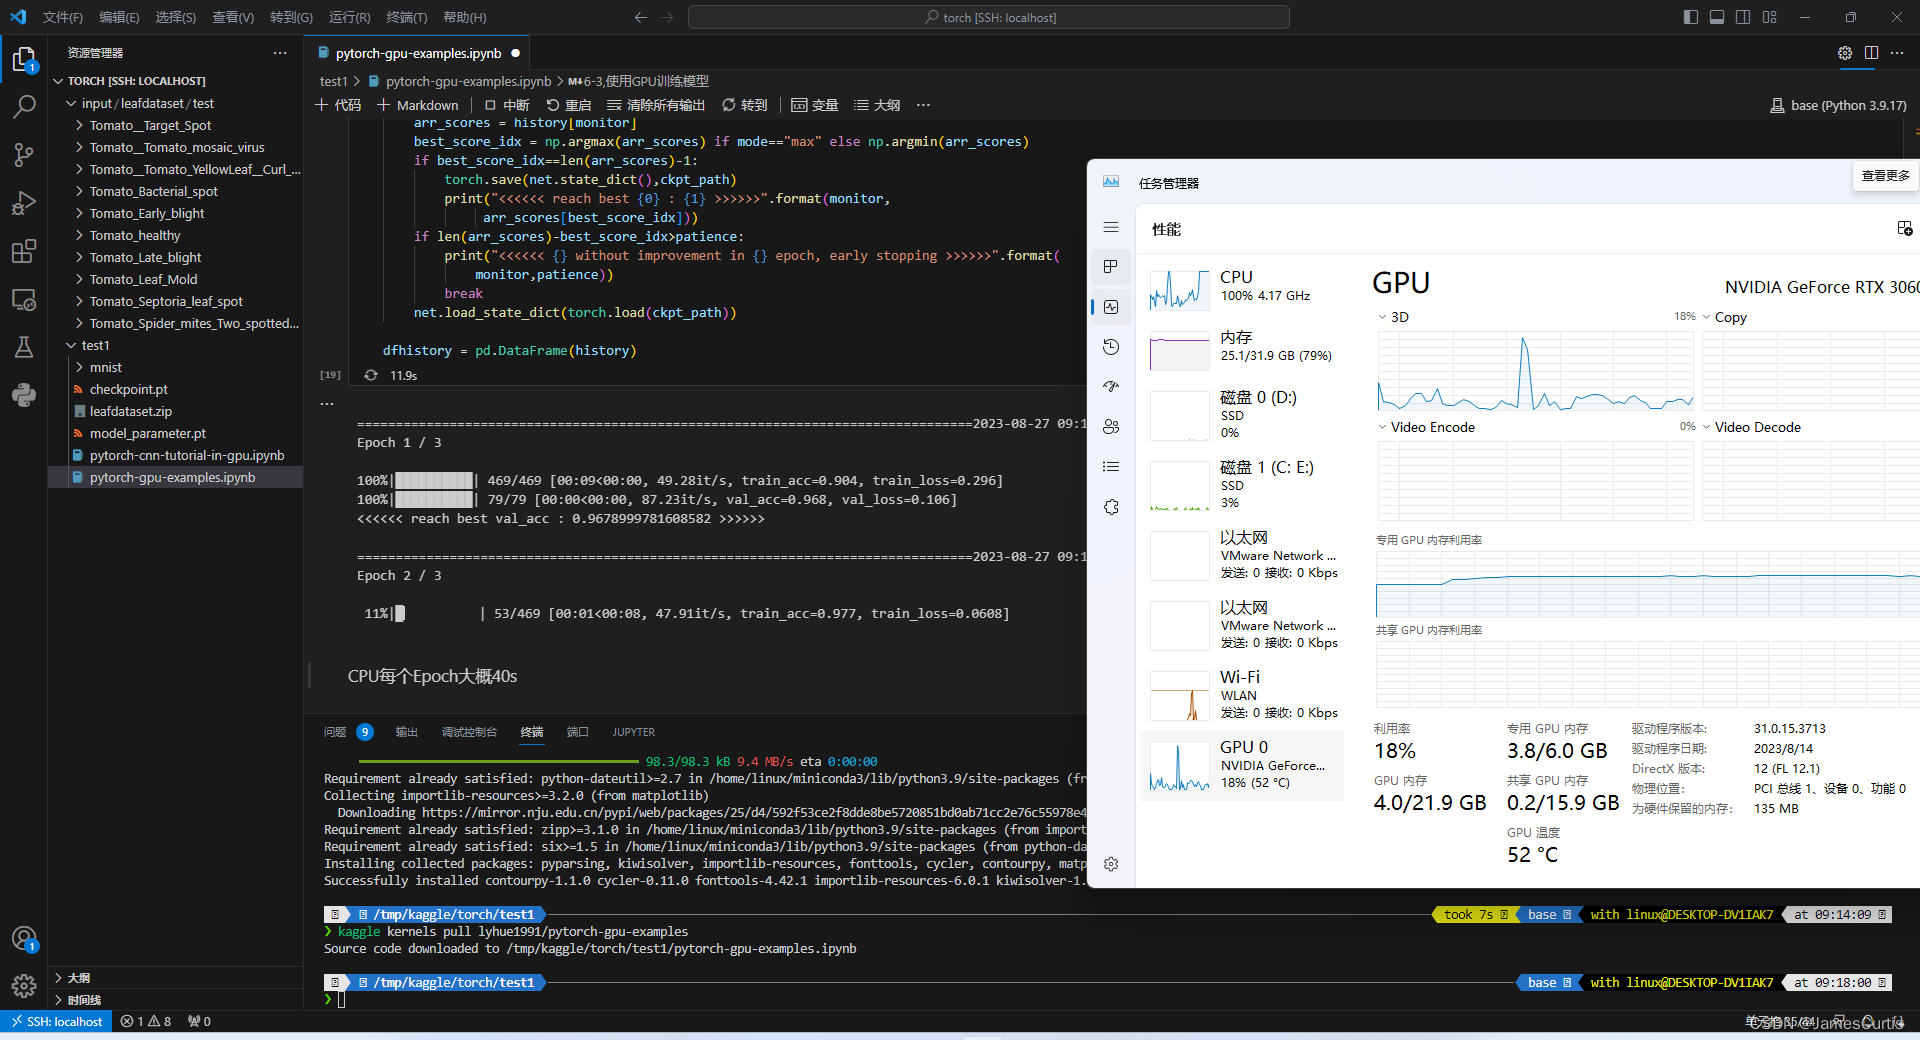Screen dimensions: 1920x1040
Task: Open the Accounts icon in activity bar
Action: [x=24, y=939]
